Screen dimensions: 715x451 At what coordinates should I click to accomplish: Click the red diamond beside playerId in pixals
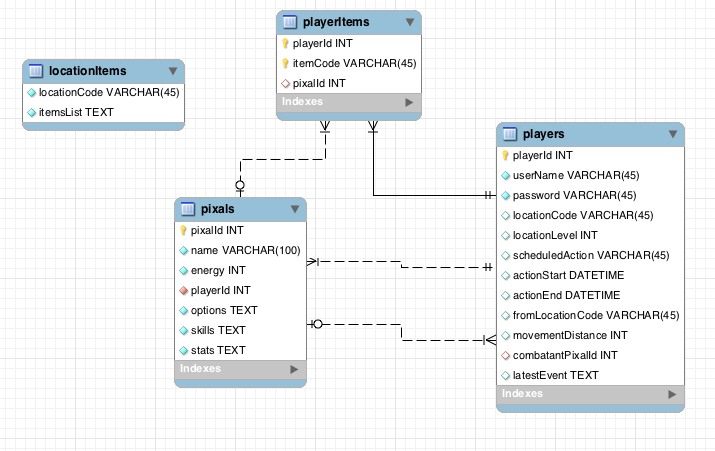click(x=183, y=290)
